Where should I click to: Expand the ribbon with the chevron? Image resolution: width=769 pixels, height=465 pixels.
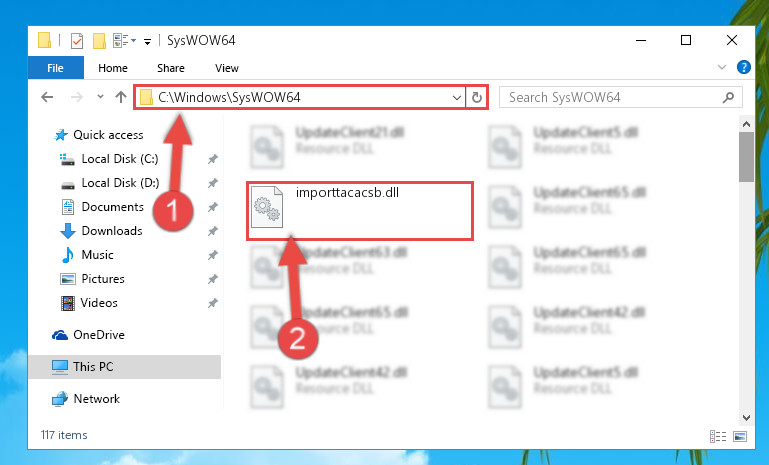(722, 67)
